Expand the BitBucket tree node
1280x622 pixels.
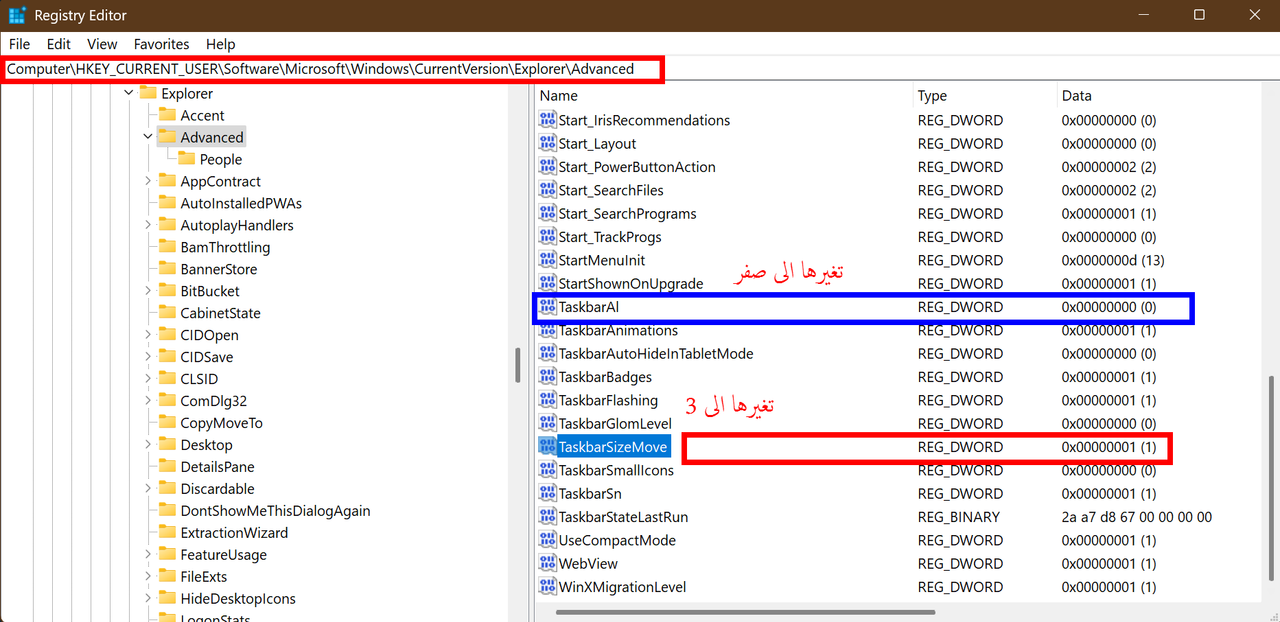tap(148, 291)
